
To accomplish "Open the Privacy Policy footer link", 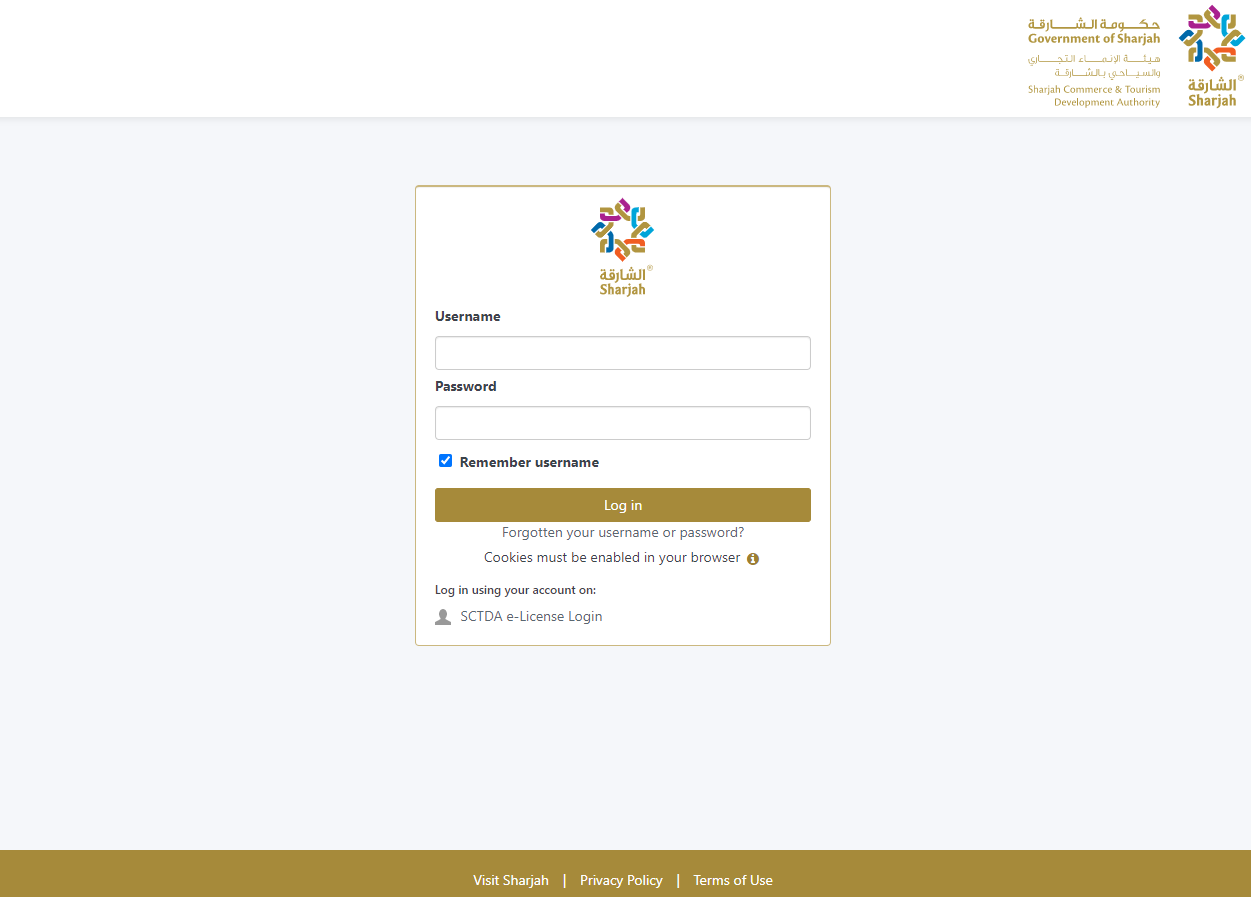I will click(621, 881).
